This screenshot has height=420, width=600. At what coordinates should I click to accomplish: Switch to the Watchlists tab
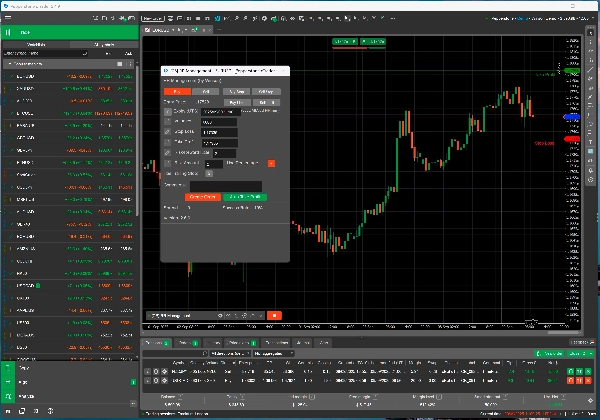pyautogui.click(x=35, y=45)
